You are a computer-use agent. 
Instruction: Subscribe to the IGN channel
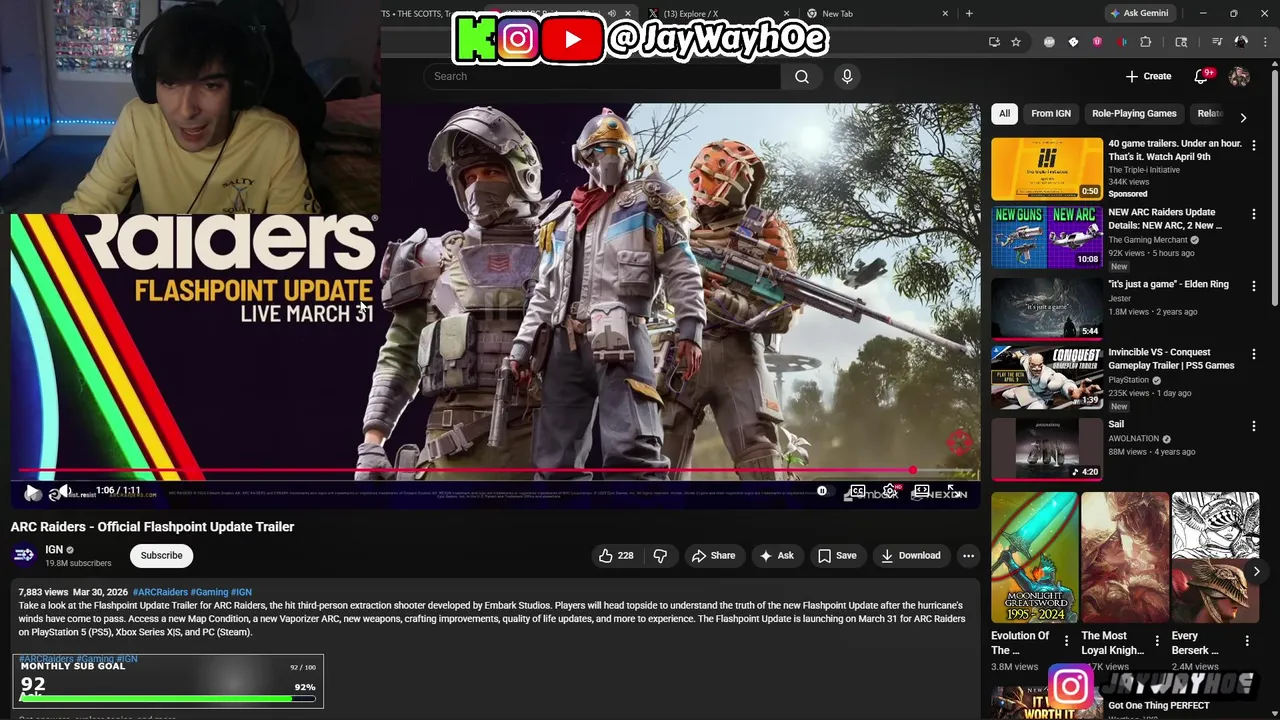(x=161, y=556)
